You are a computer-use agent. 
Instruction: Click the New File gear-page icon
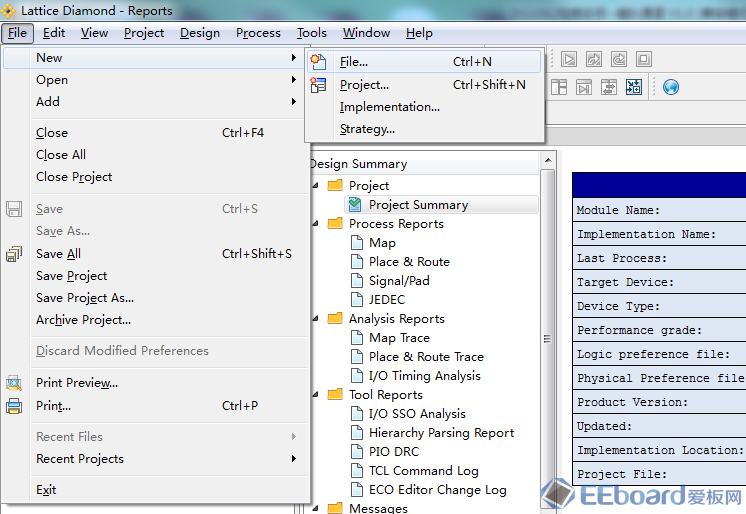pos(318,61)
